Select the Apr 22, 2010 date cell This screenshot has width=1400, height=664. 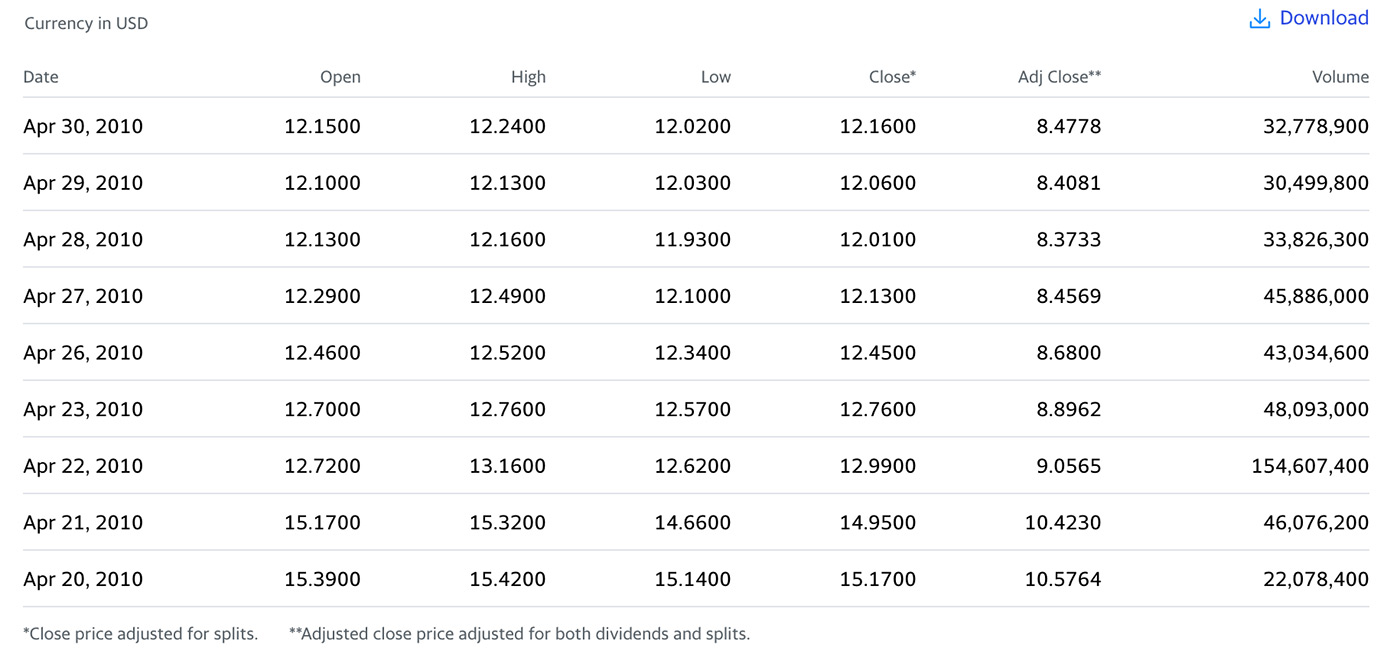click(x=83, y=466)
